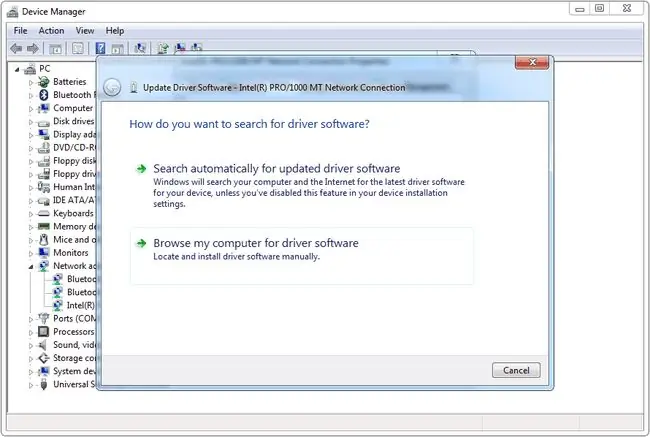Select the Batteries category icon

(43, 82)
